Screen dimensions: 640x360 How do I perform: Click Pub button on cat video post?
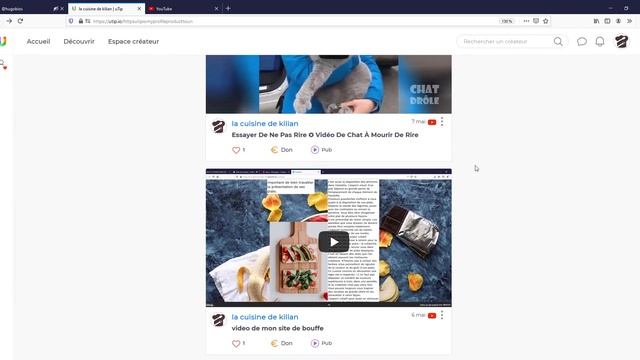click(321, 150)
